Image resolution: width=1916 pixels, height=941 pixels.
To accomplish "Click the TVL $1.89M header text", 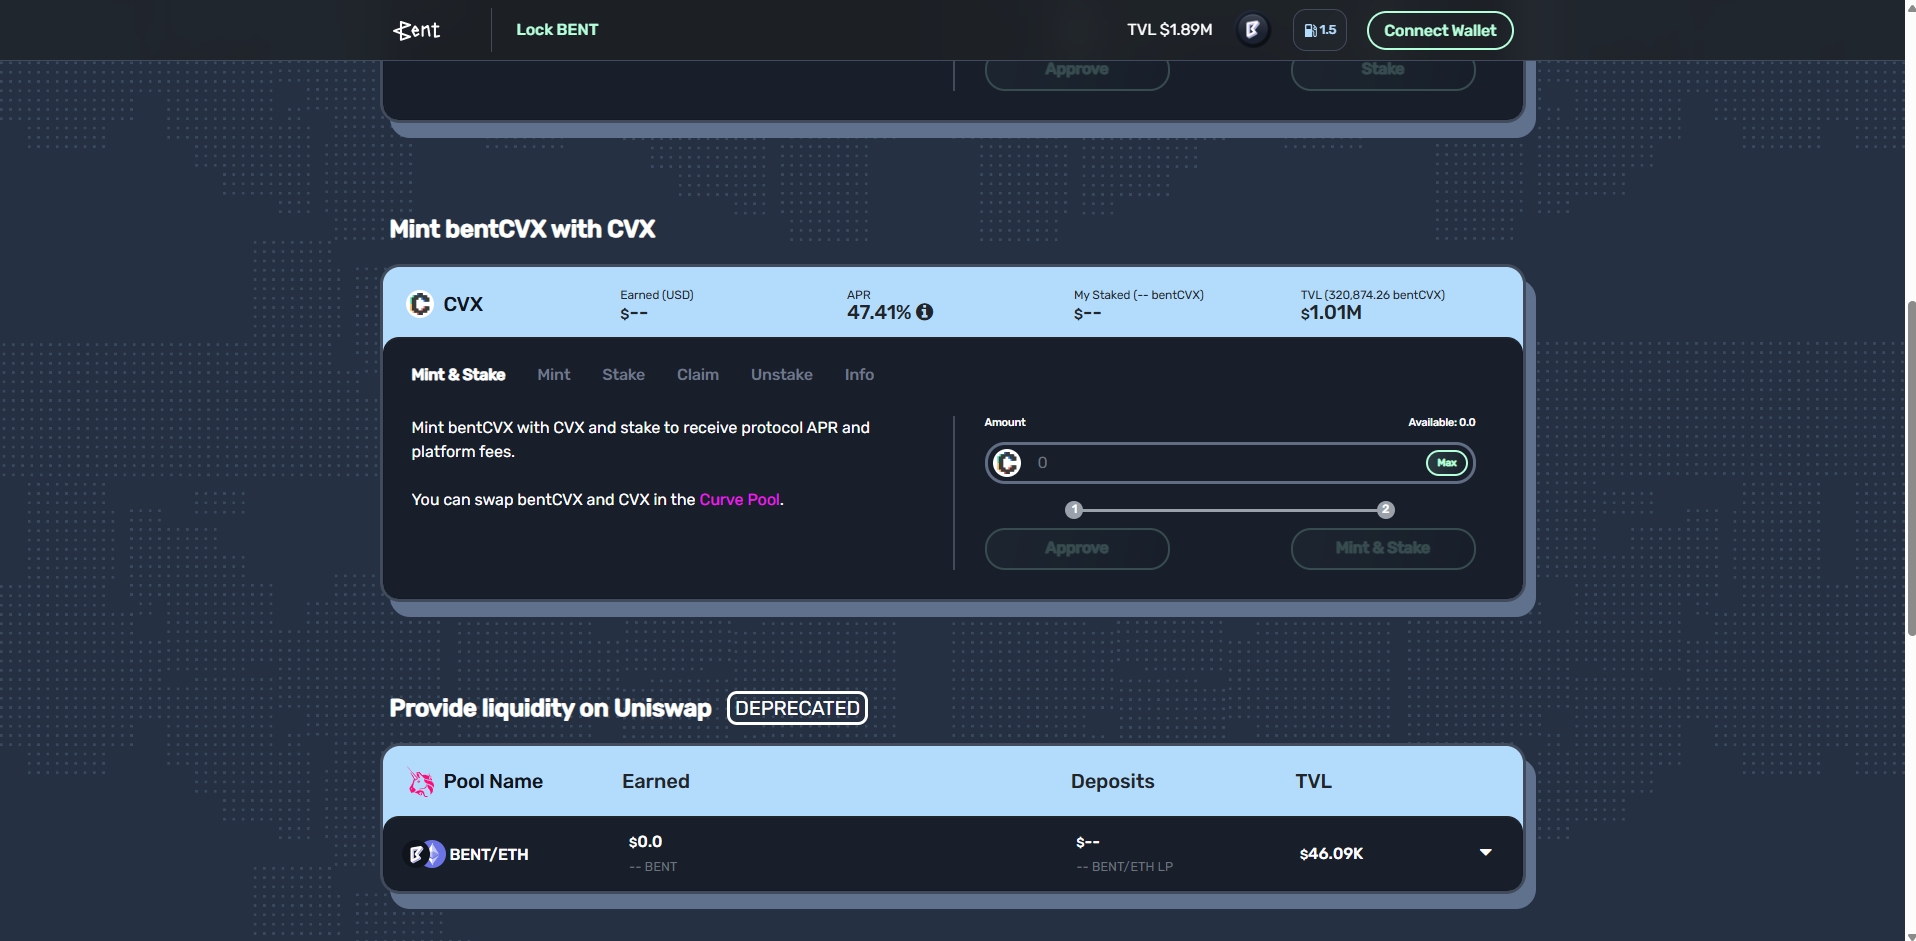I will coord(1169,30).
